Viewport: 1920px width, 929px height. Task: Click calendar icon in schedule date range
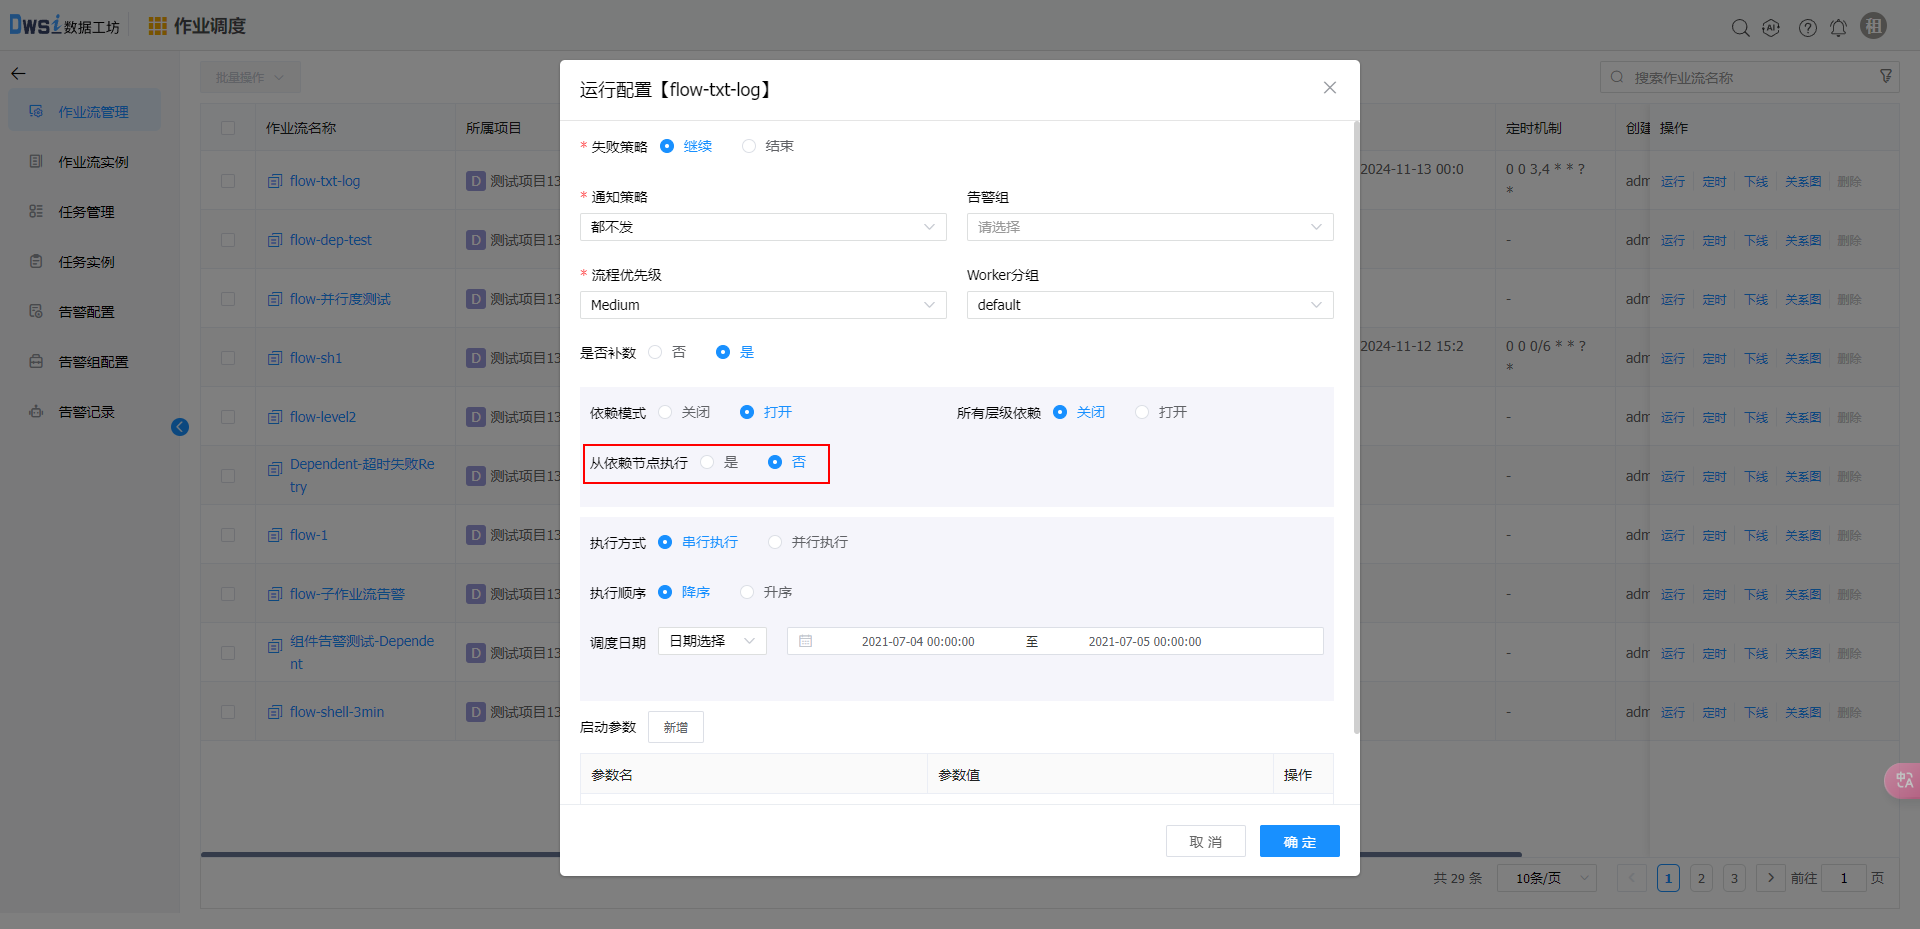(805, 641)
